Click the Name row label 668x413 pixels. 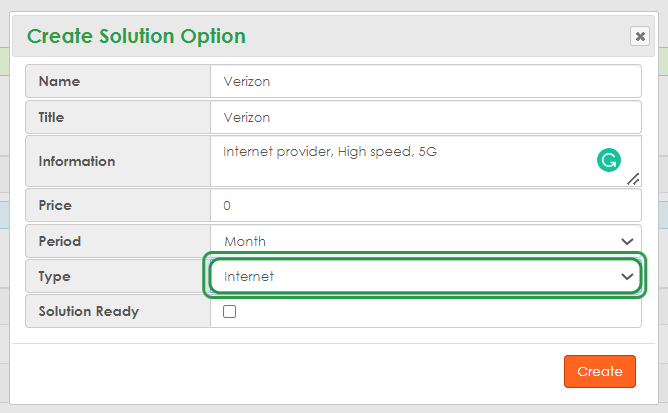coord(59,81)
